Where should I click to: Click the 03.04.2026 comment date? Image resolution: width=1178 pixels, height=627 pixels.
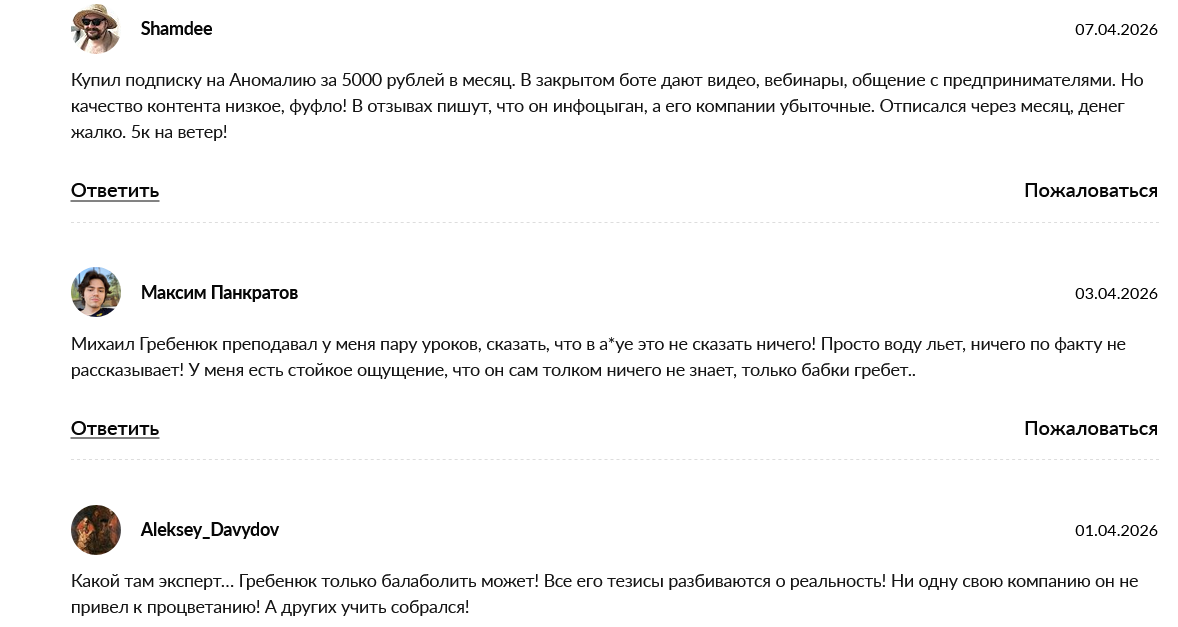click(1116, 294)
